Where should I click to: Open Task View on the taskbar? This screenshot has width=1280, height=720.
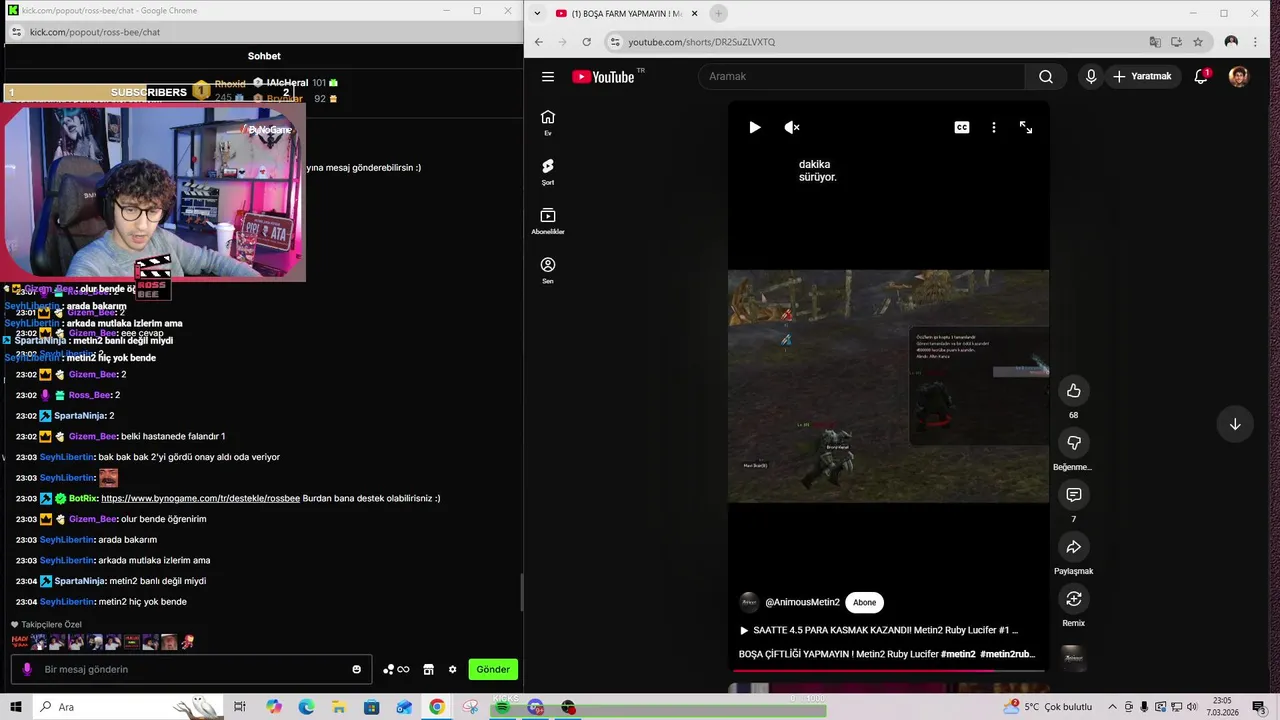coord(240,707)
